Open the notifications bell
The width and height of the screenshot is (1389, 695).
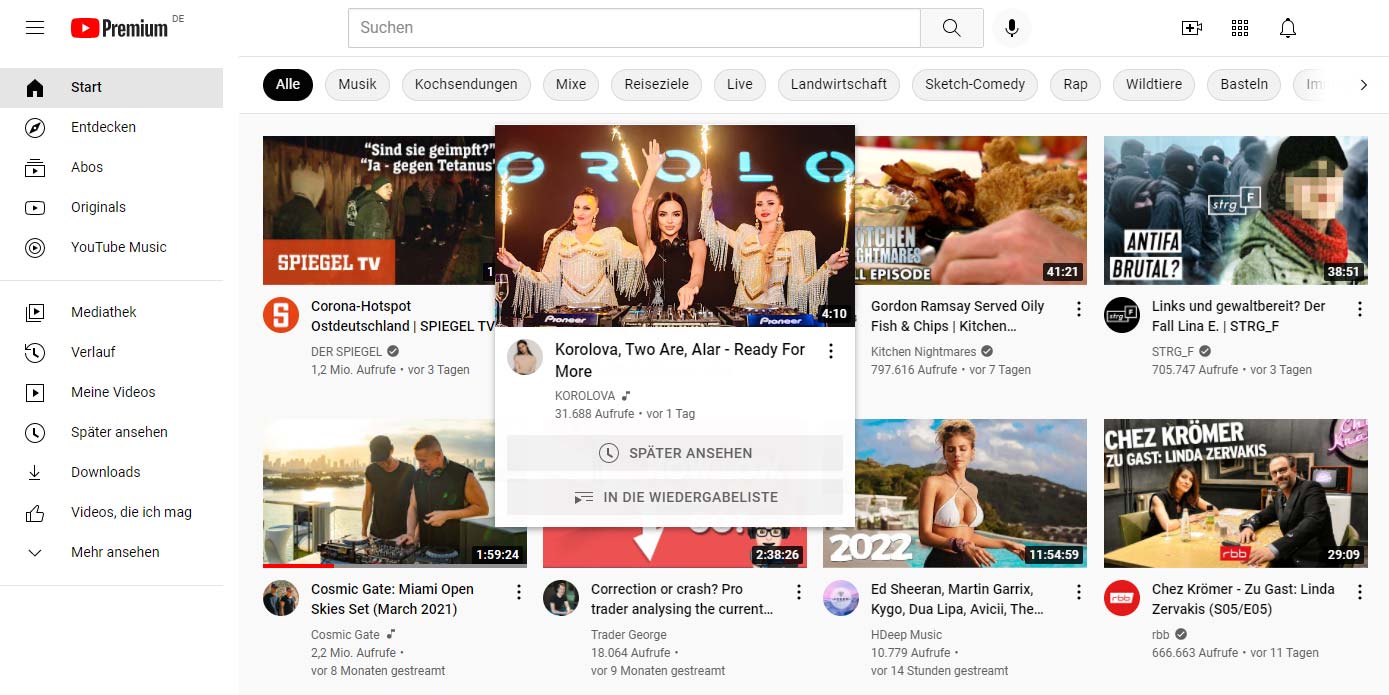click(x=1288, y=28)
